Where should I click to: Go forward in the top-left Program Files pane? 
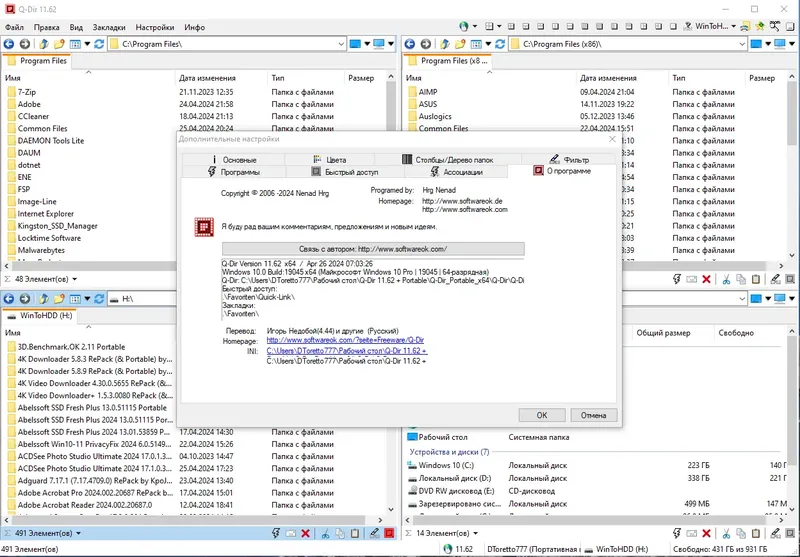click(24, 44)
